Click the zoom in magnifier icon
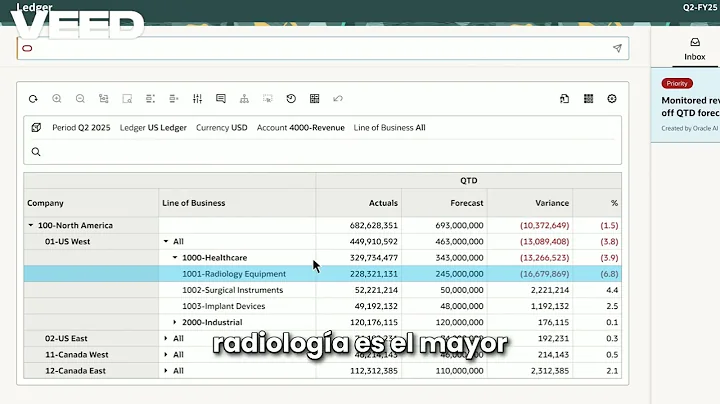Screen dimensions: 720x404 tap(56, 99)
